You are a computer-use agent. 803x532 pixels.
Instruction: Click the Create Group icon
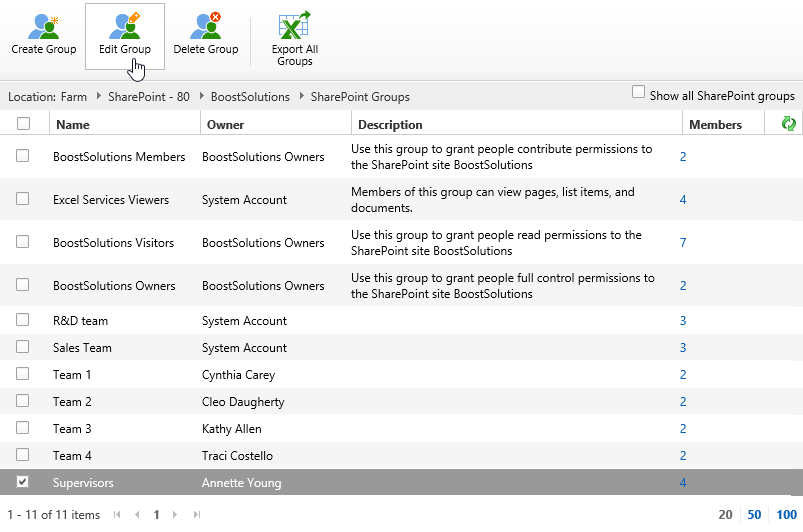[x=43, y=28]
